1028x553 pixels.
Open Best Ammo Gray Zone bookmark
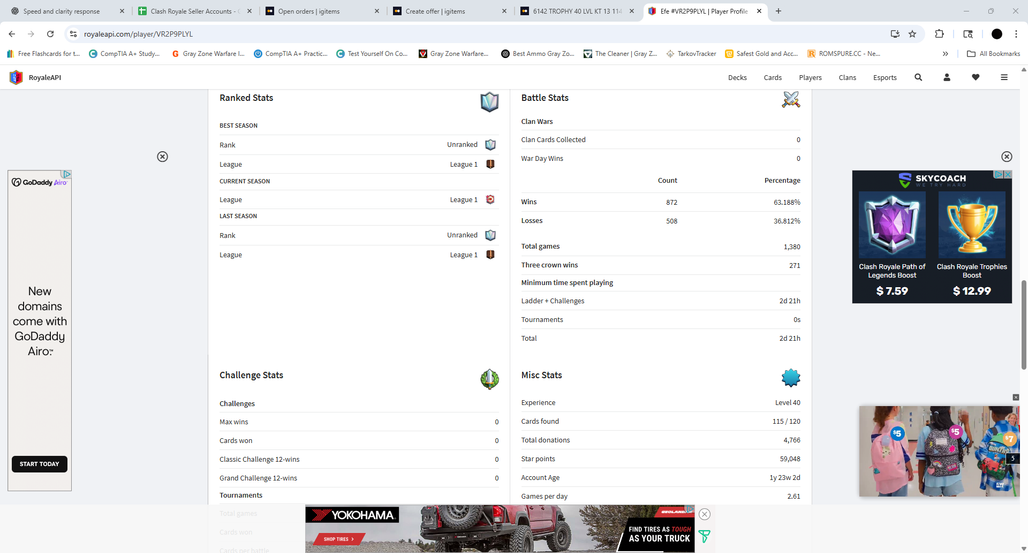coord(538,54)
